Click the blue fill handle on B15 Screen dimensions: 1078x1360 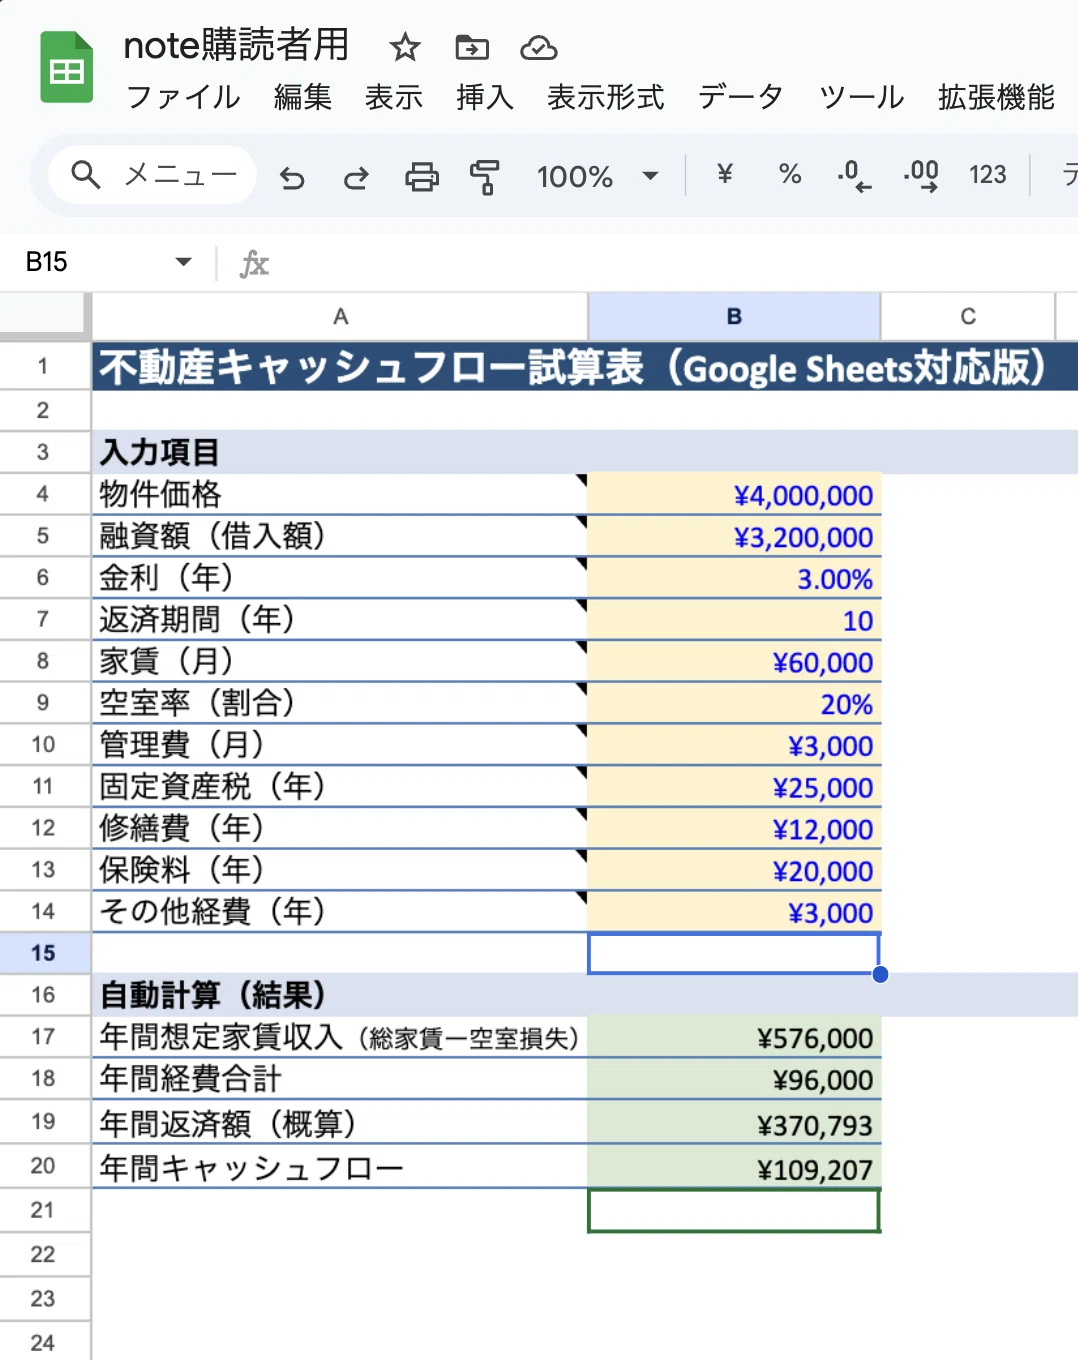click(880, 974)
